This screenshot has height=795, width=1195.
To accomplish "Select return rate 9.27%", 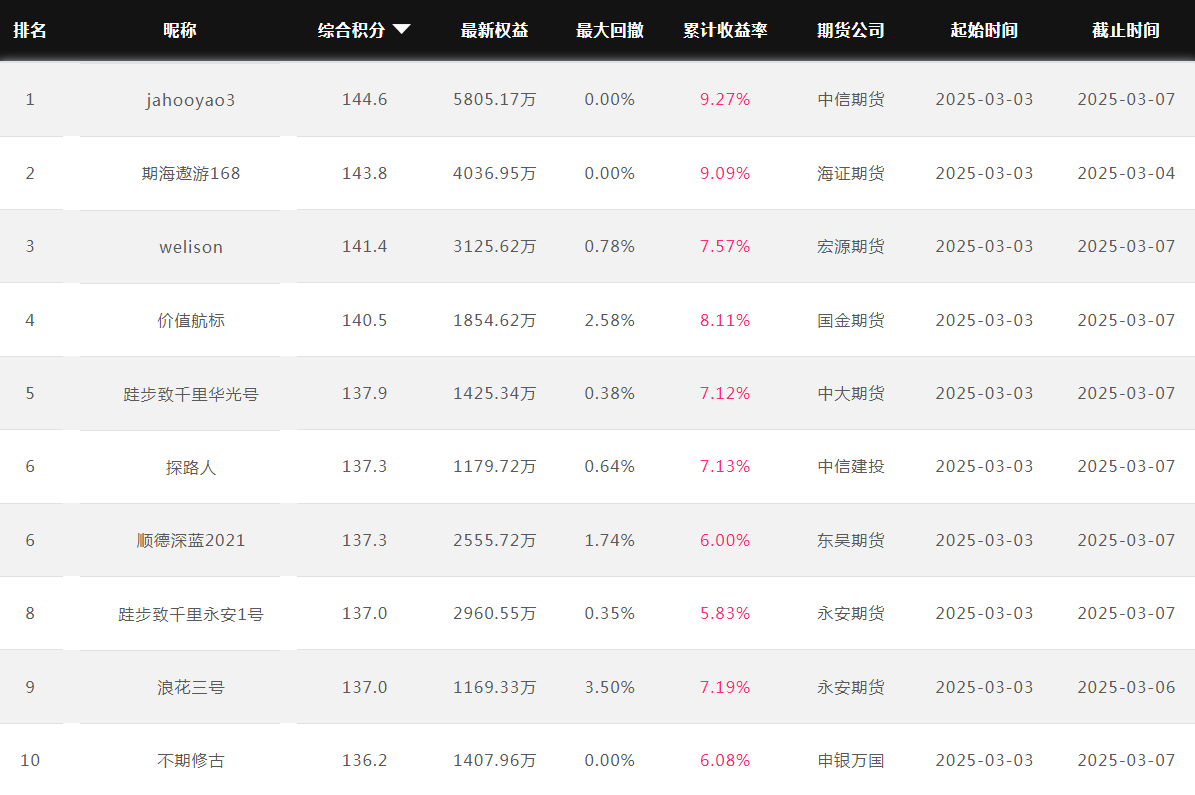I will click(725, 100).
